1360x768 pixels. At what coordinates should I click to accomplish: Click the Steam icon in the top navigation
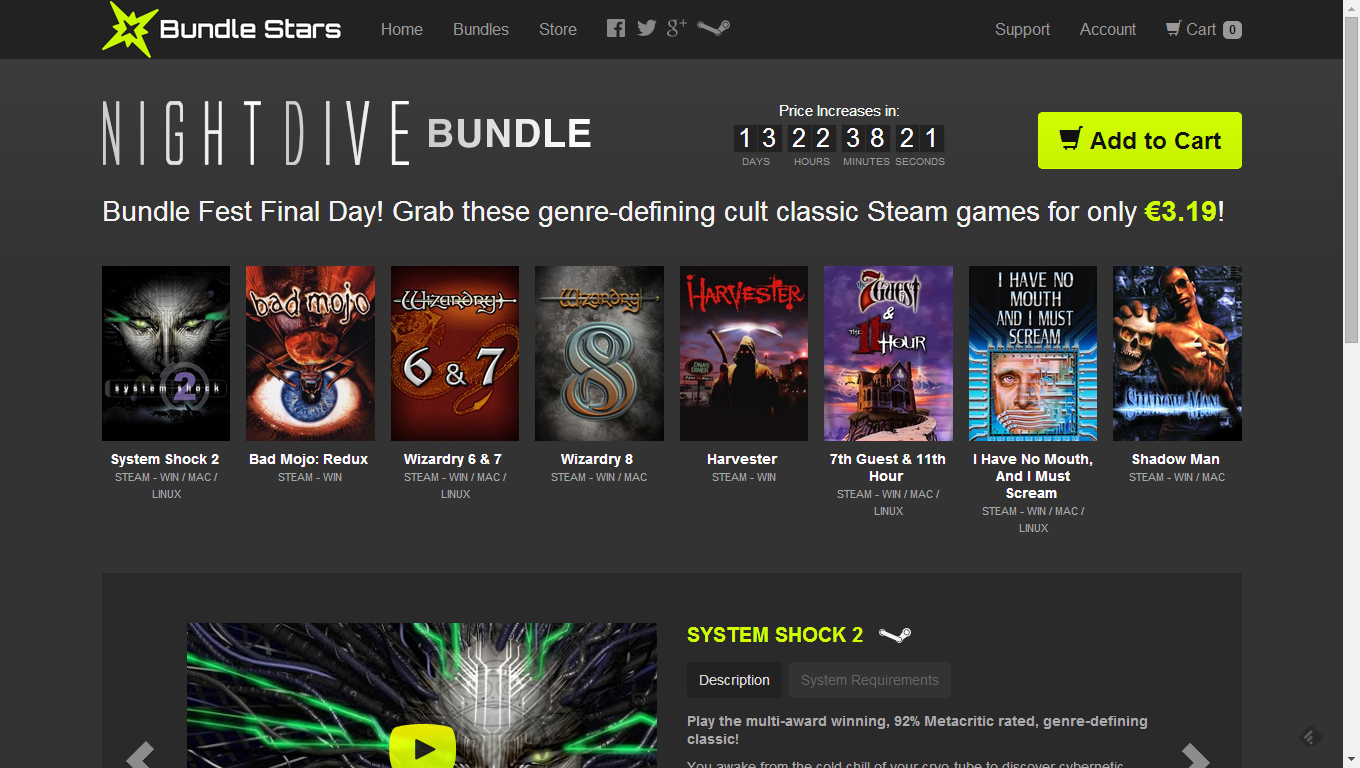[x=712, y=28]
